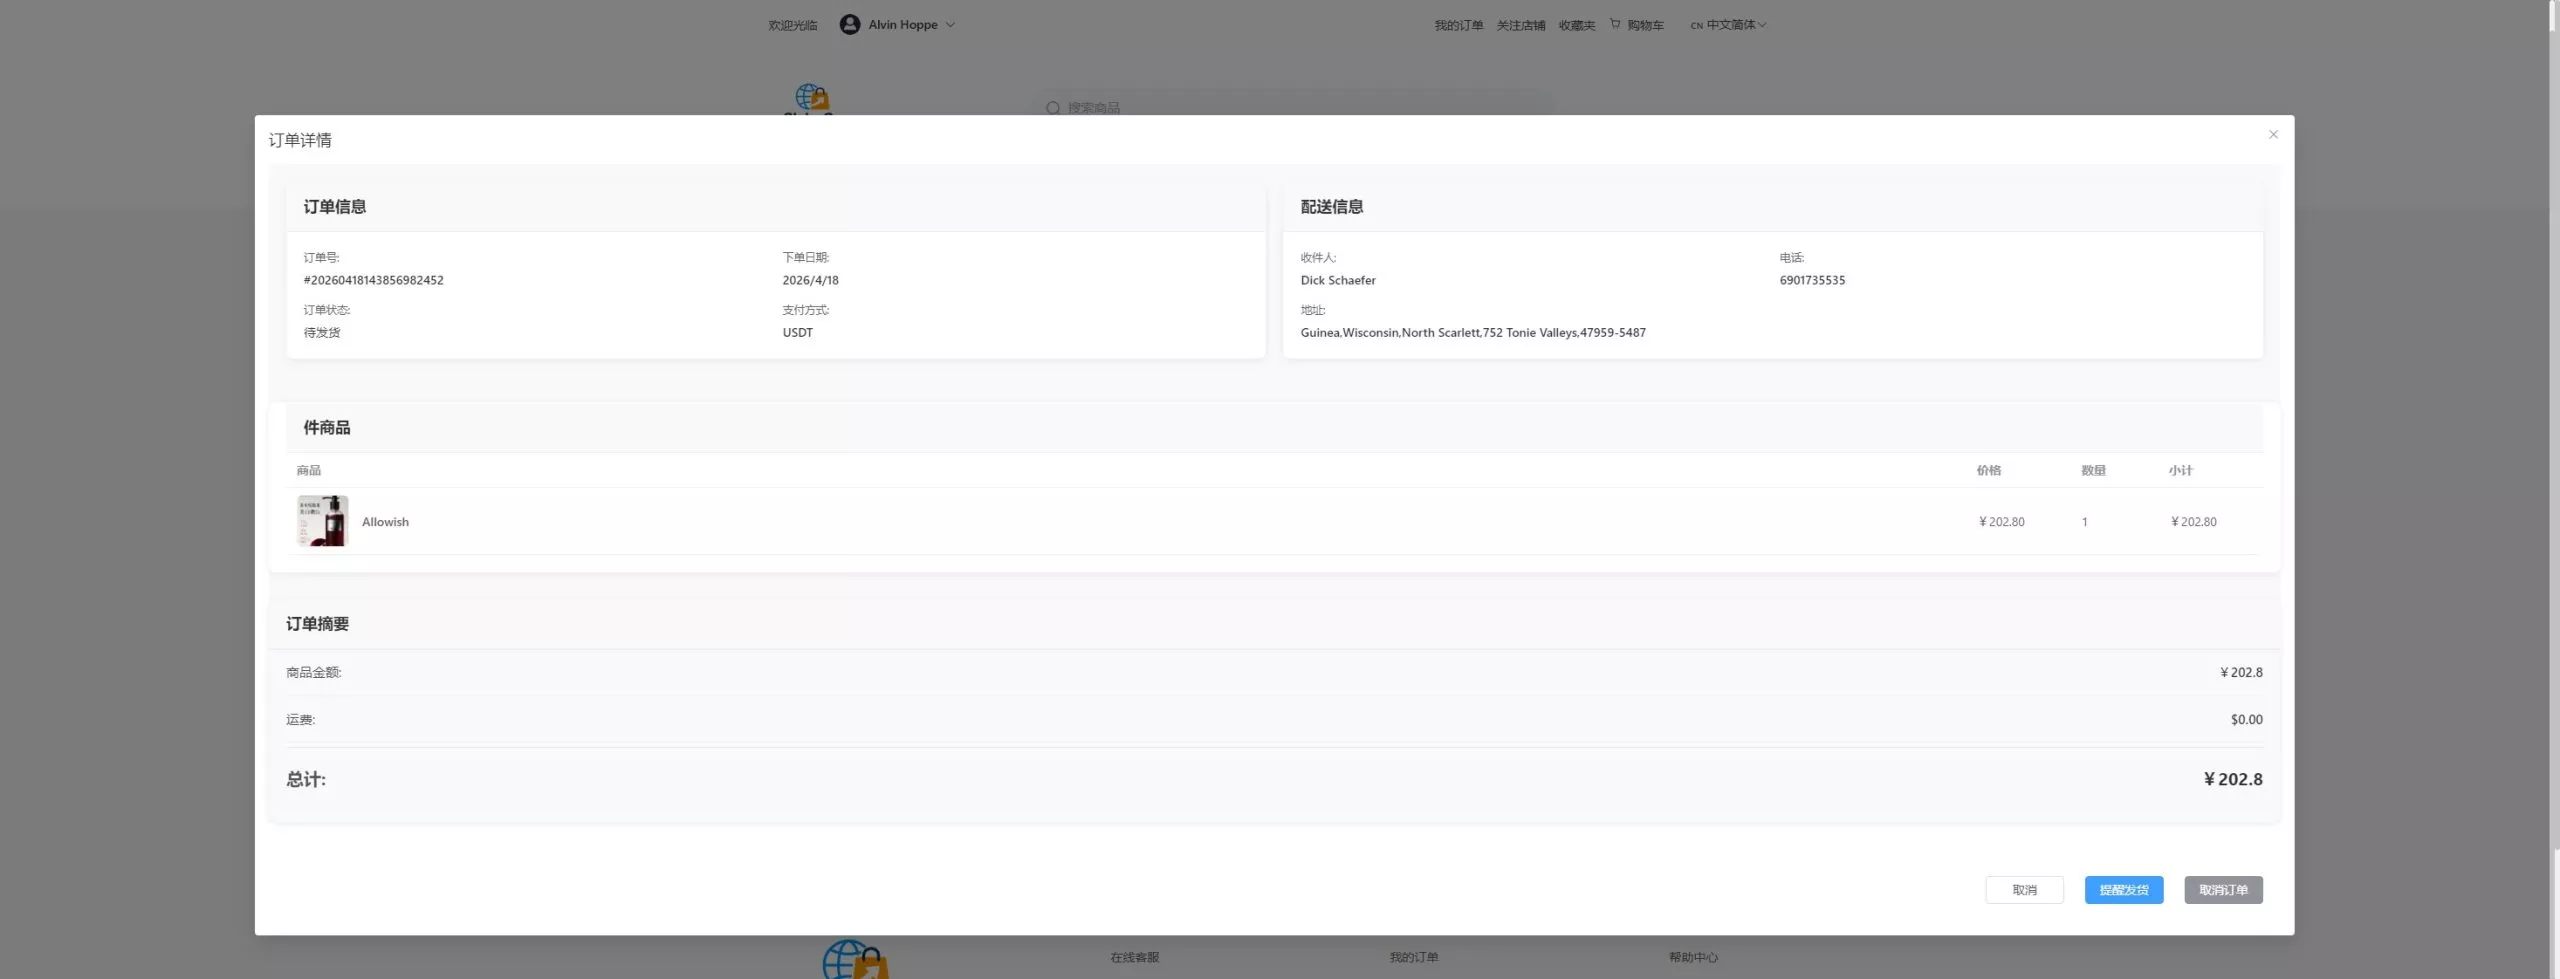Image resolution: width=2560 pixels, height=979 pixels.
Task: Expand the Alvin Hoppe account dropdown
Action: tap(950, 25)
